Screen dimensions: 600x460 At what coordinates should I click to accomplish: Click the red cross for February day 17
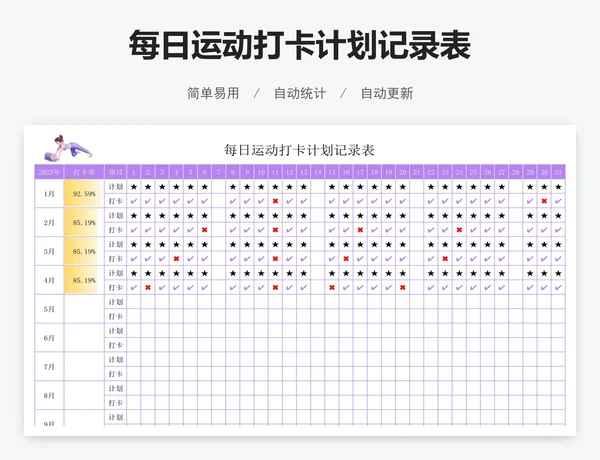tap(360, 230)
